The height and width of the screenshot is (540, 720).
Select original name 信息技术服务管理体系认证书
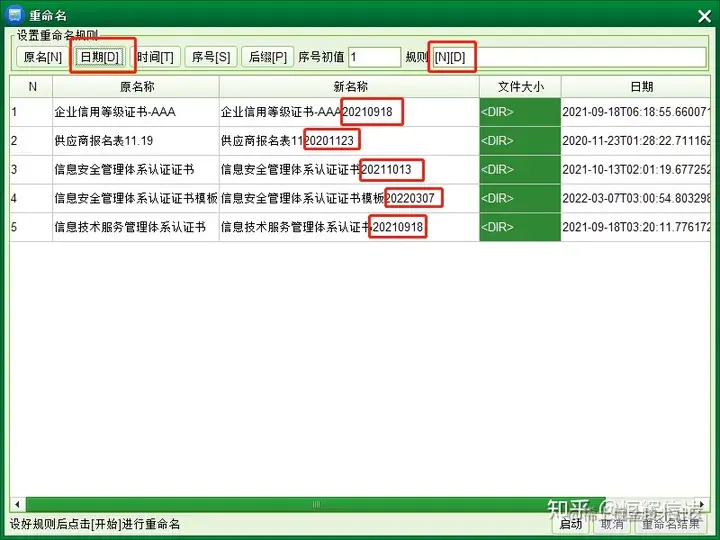[x=136, y=227]
